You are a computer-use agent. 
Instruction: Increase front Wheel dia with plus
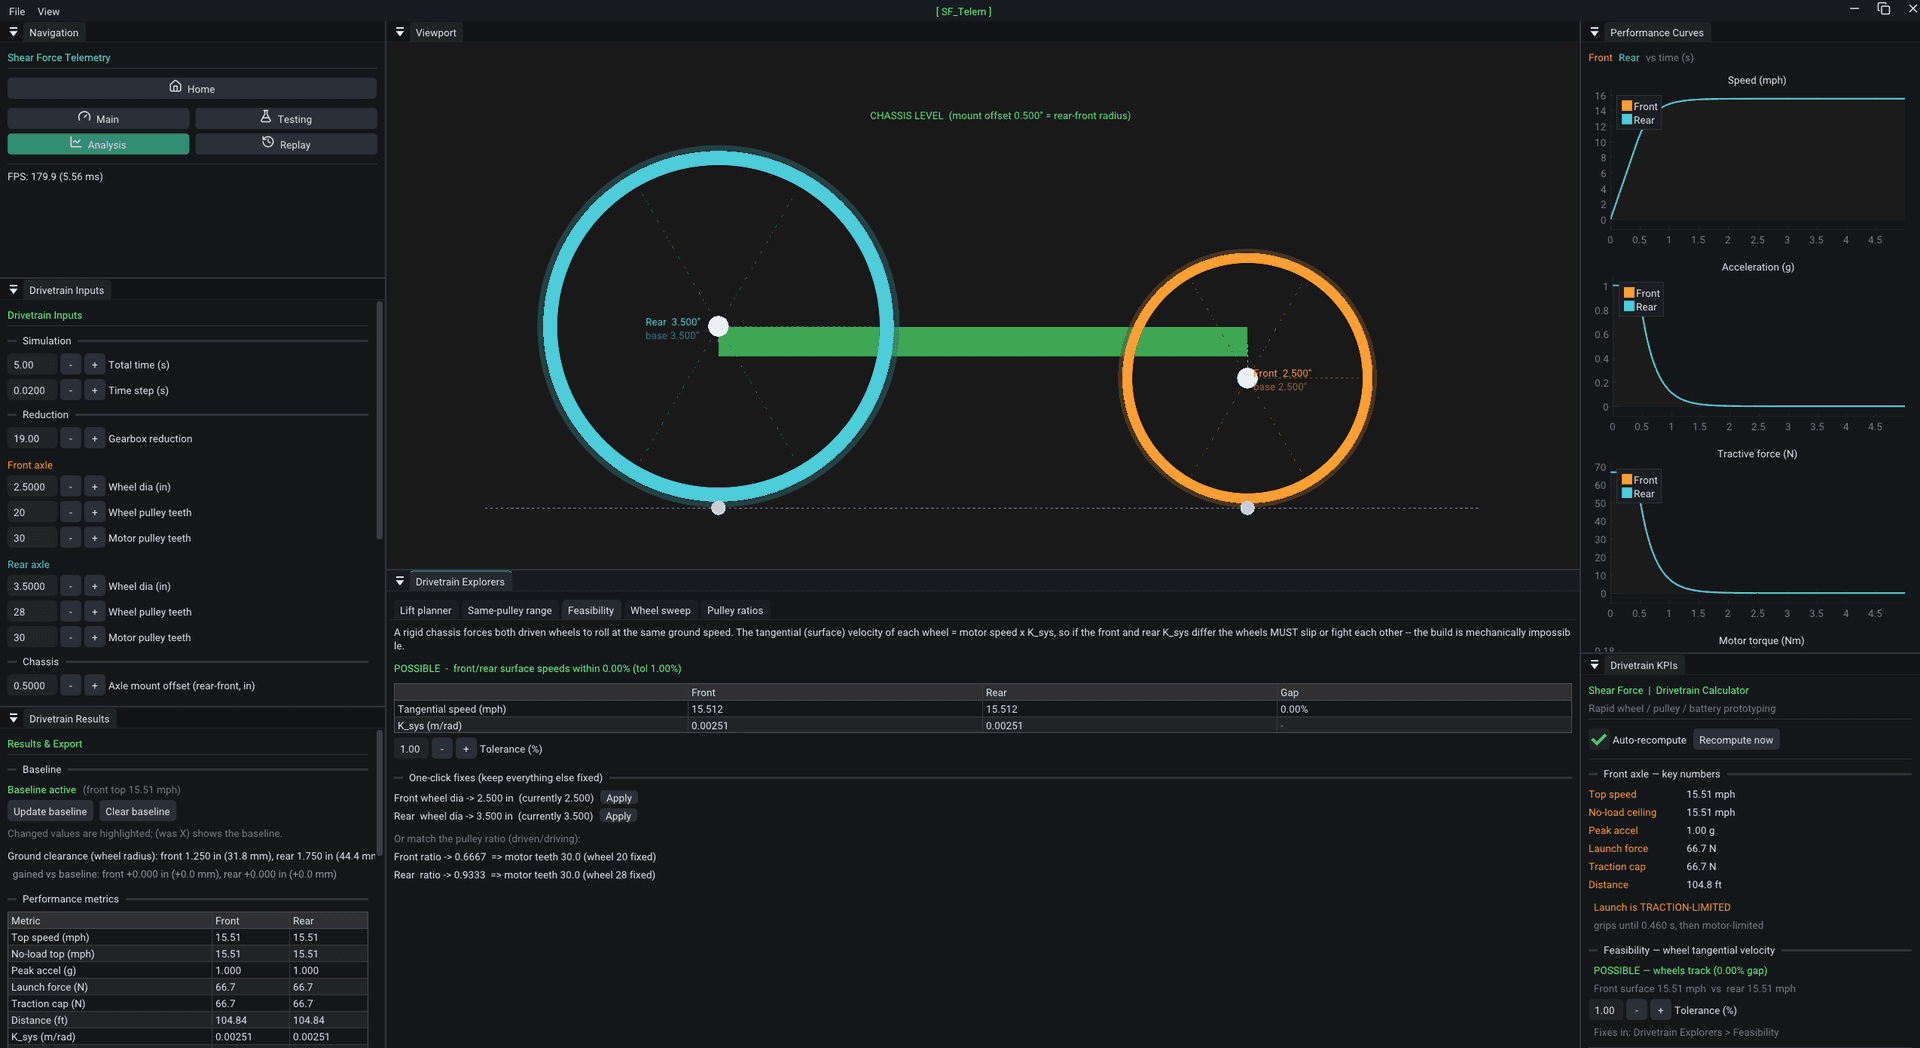coord(94,487)
